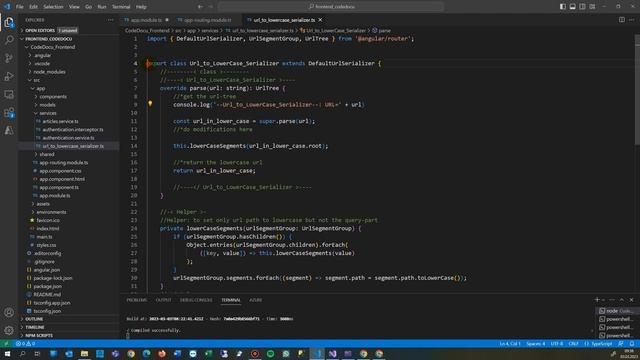Open the Accounts menu icon
This screenshot has width=640, height=360.
(x=9, y=312)
